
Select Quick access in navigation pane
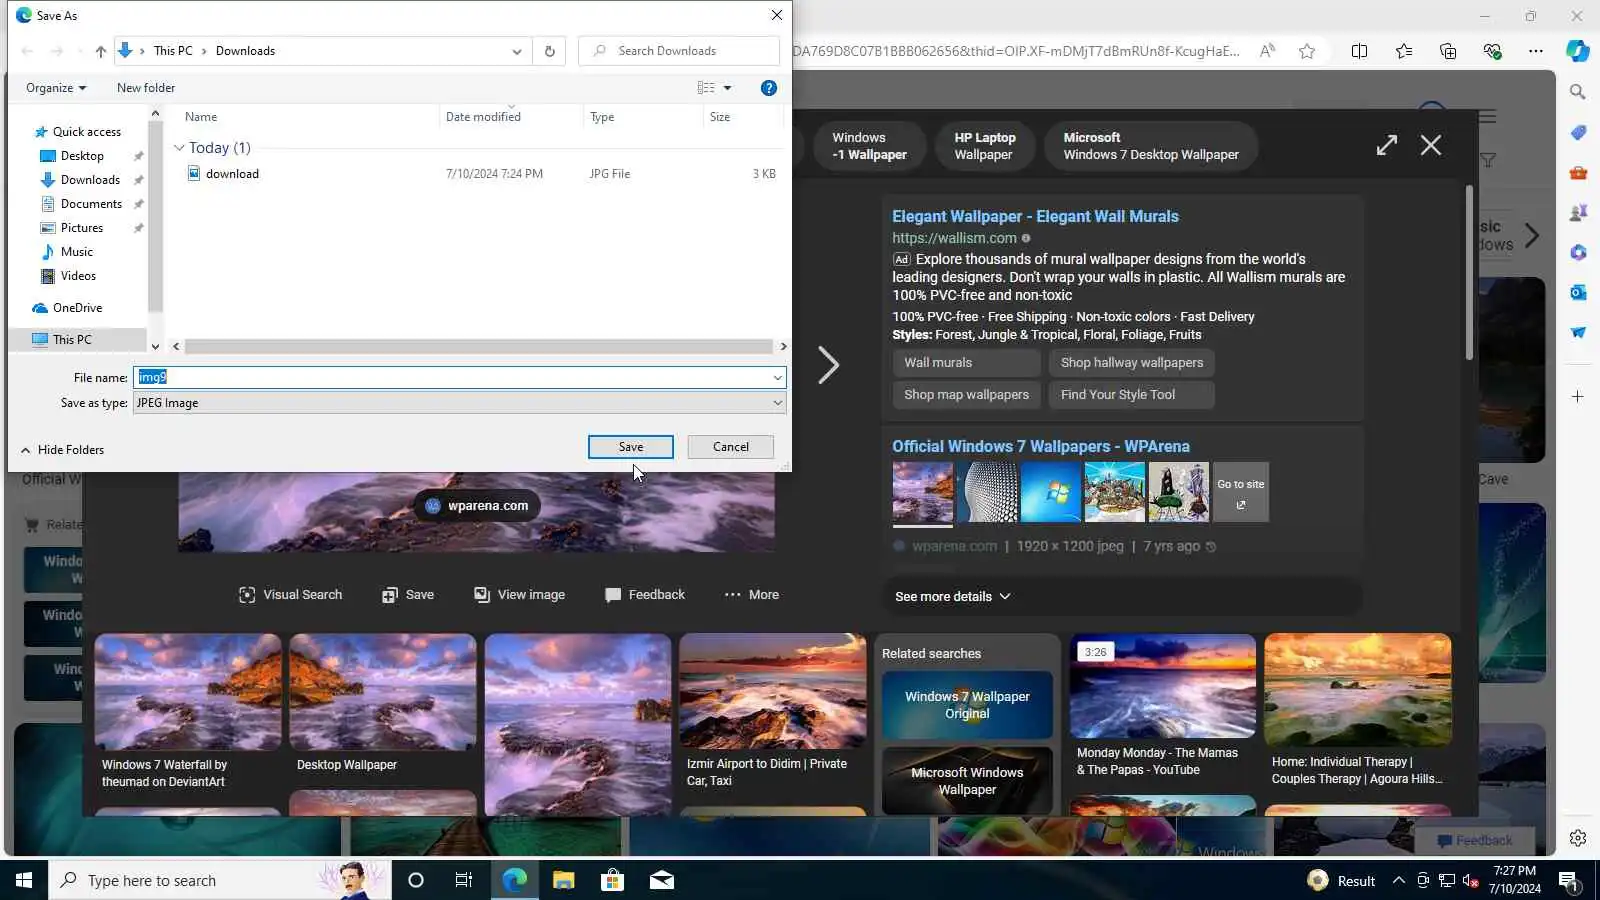(86, 132)
